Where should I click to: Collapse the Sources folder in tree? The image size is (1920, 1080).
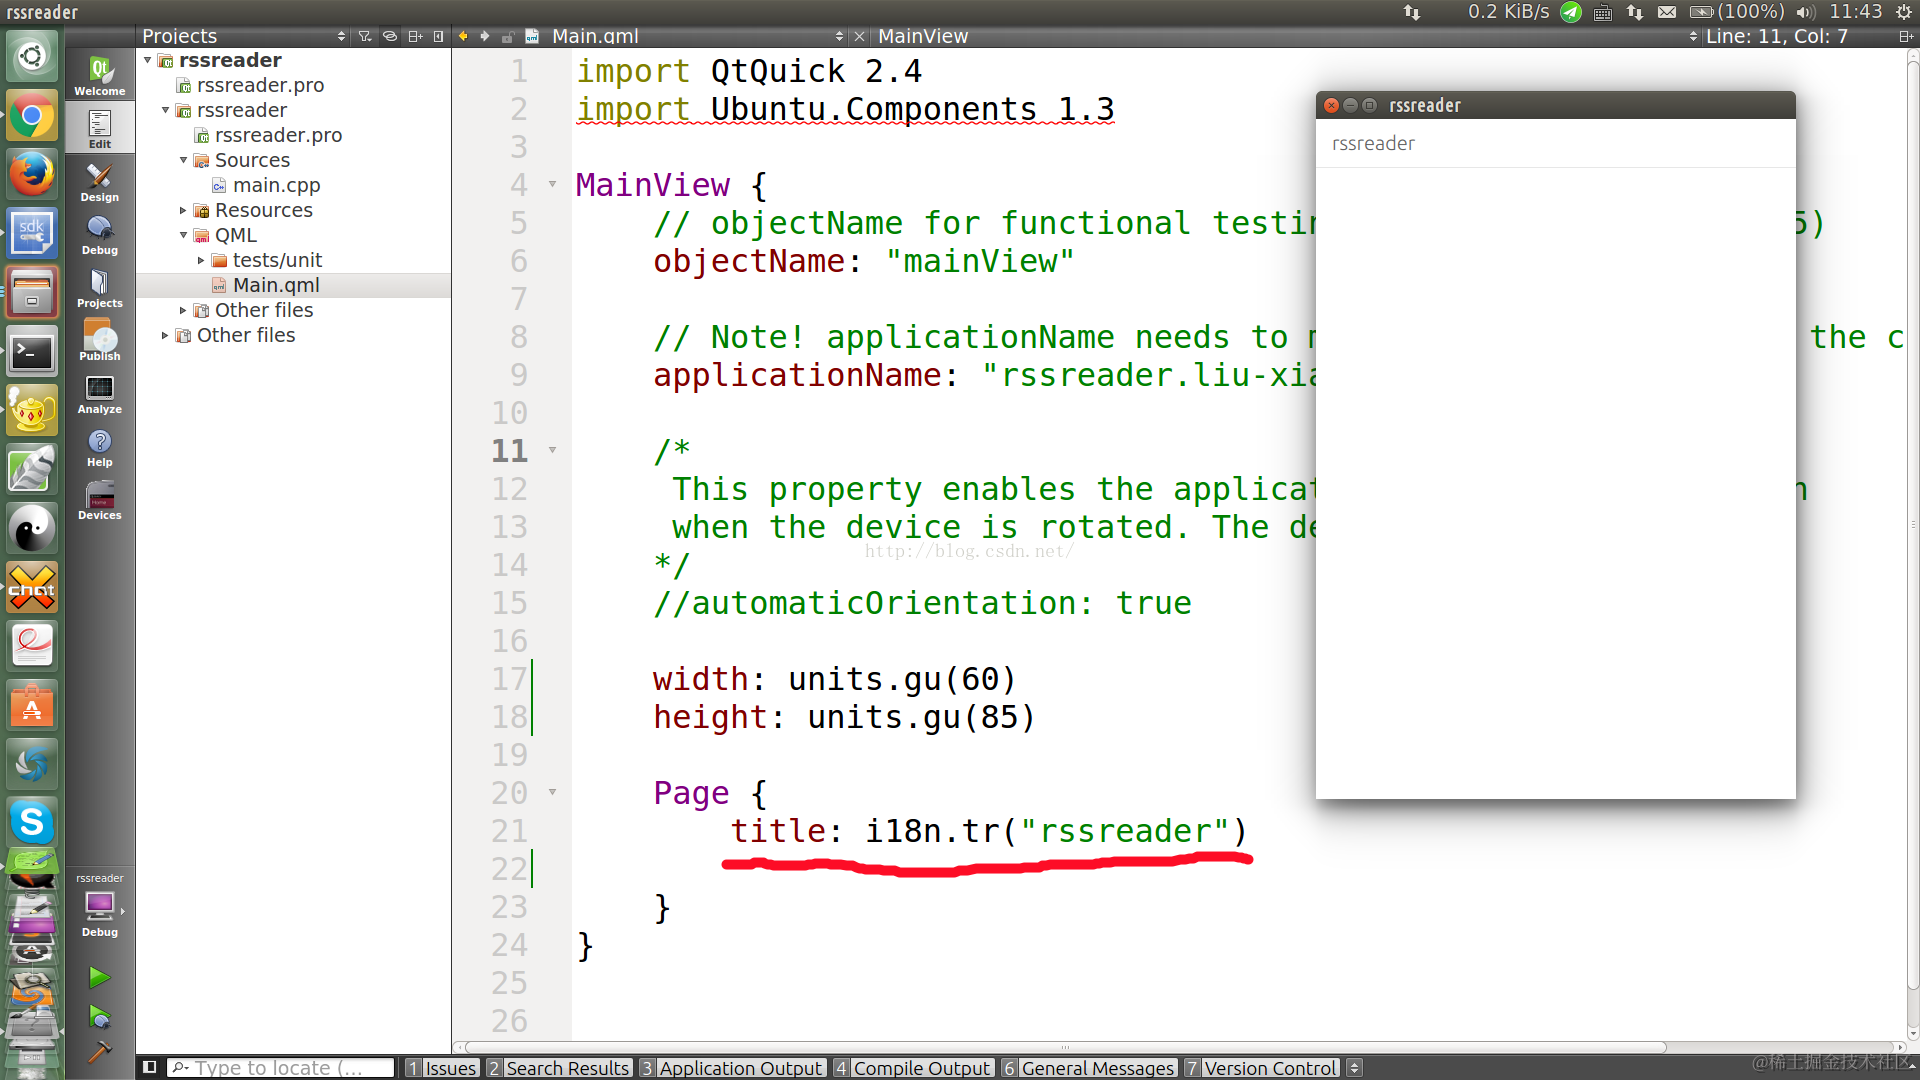183,160
